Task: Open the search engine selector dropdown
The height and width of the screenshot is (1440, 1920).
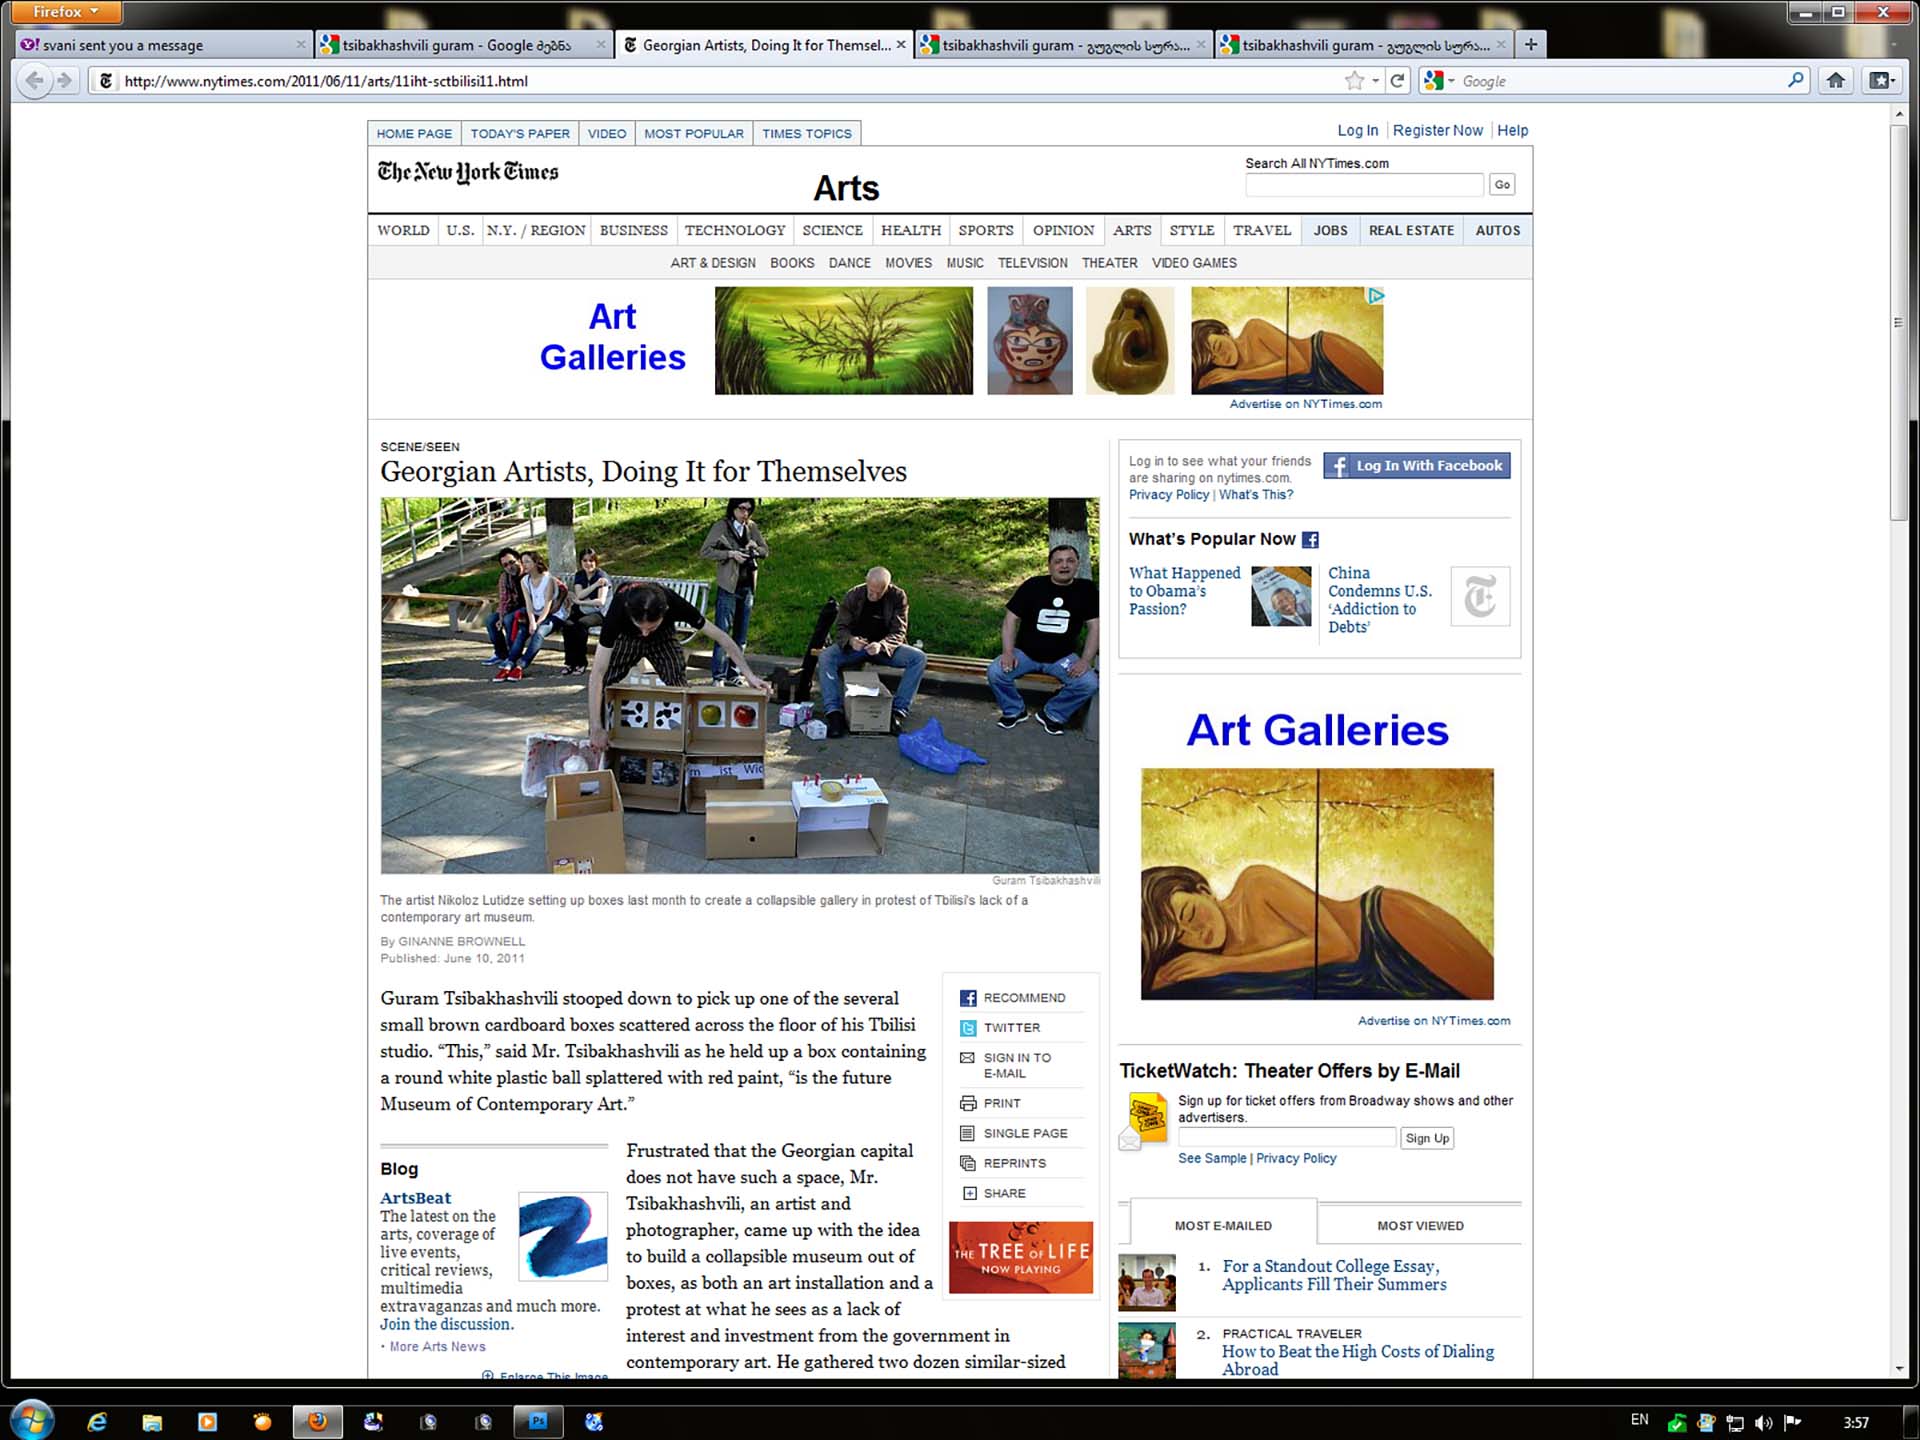Action: tap(1438, 81)
